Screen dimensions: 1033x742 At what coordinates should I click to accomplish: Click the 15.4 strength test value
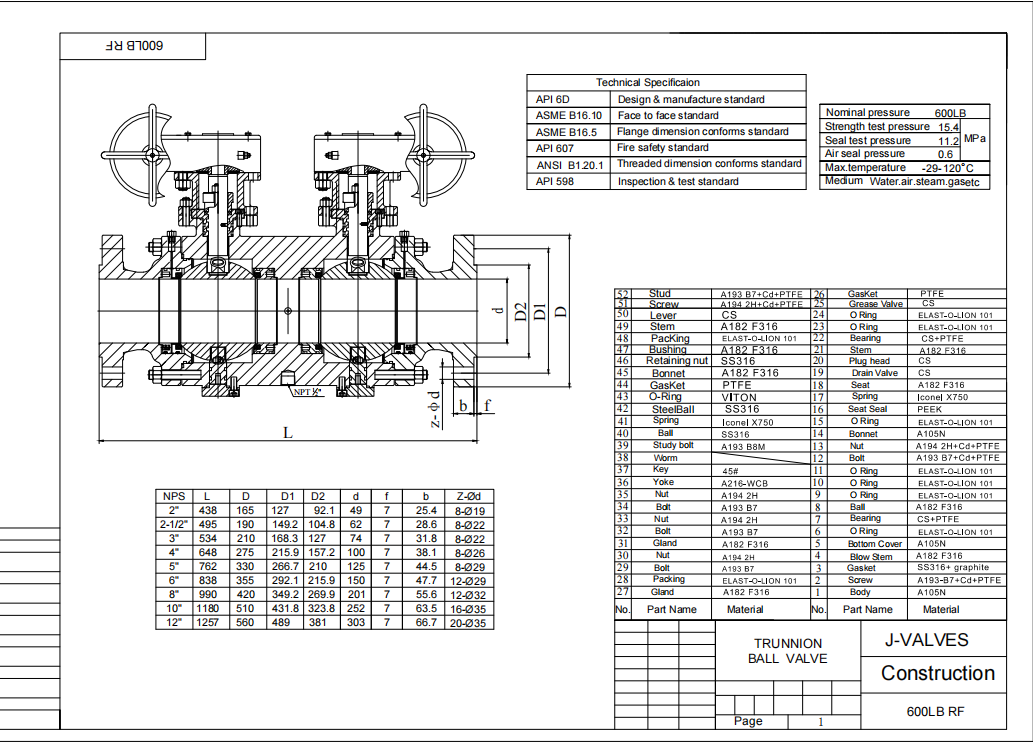pos(948,127)
